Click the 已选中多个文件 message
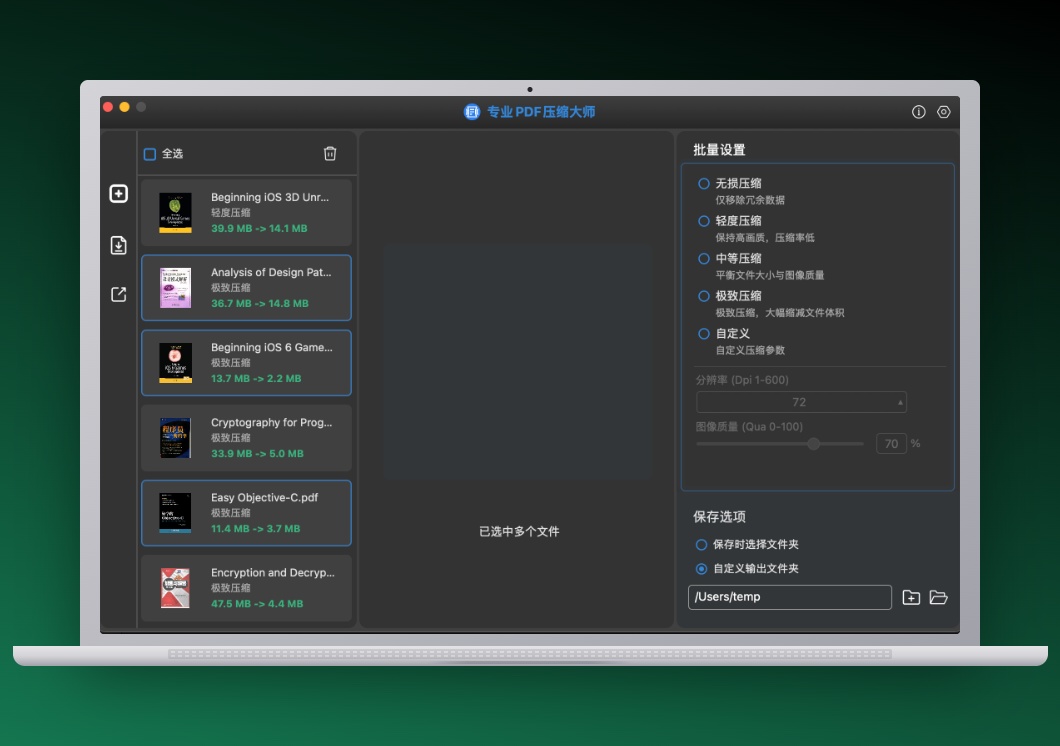 [519, 532]
